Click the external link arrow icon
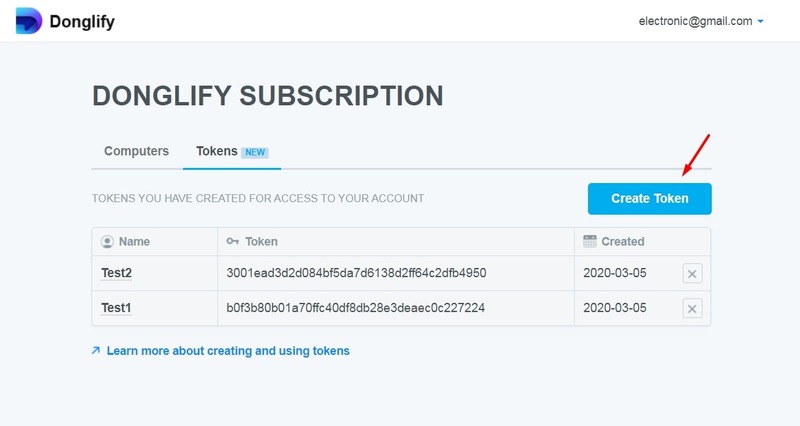 point(95,350)
